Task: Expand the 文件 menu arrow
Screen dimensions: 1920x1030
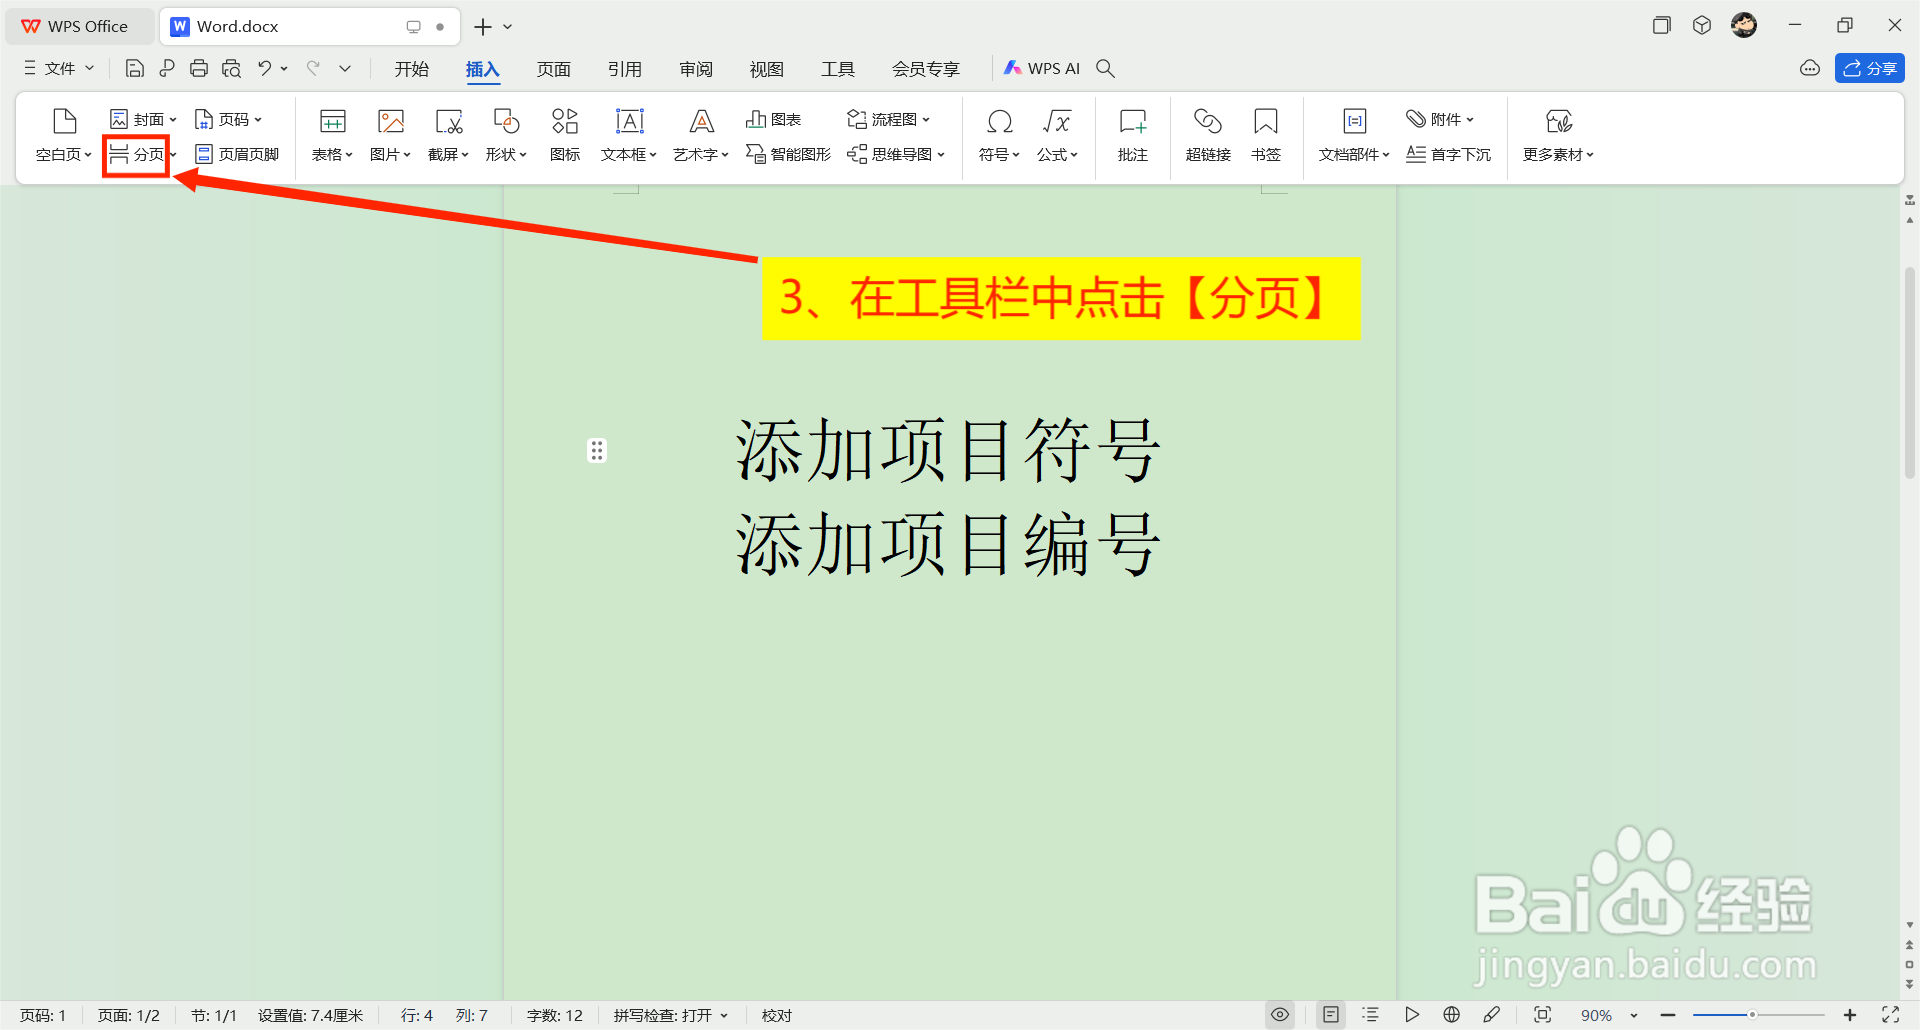Action: (89, 68)
